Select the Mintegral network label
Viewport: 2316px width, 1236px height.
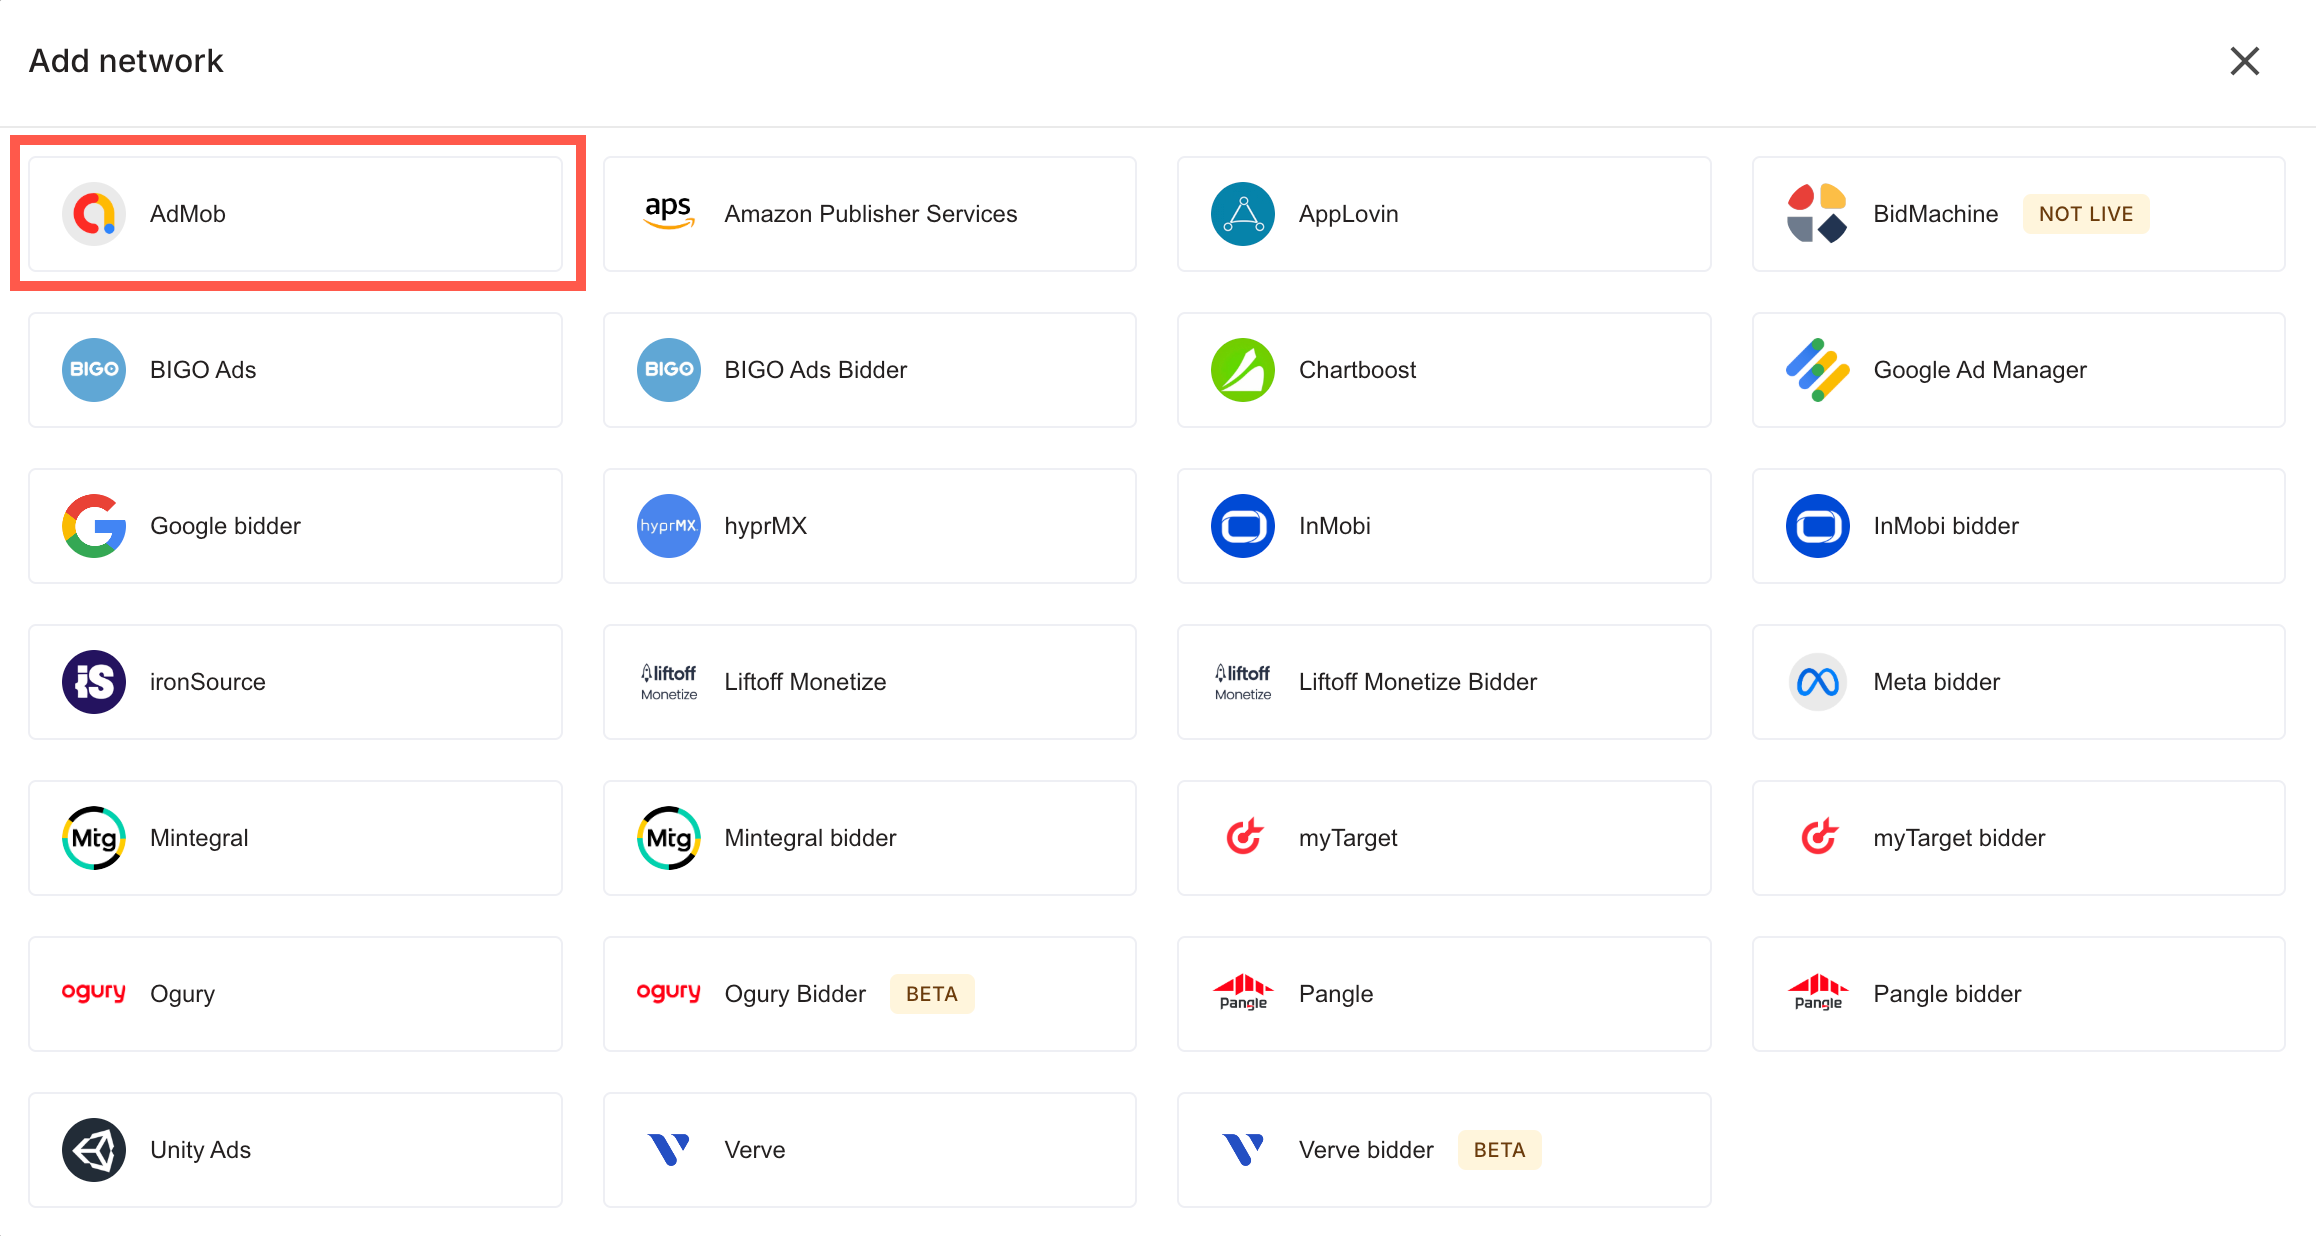coord(199,838)
